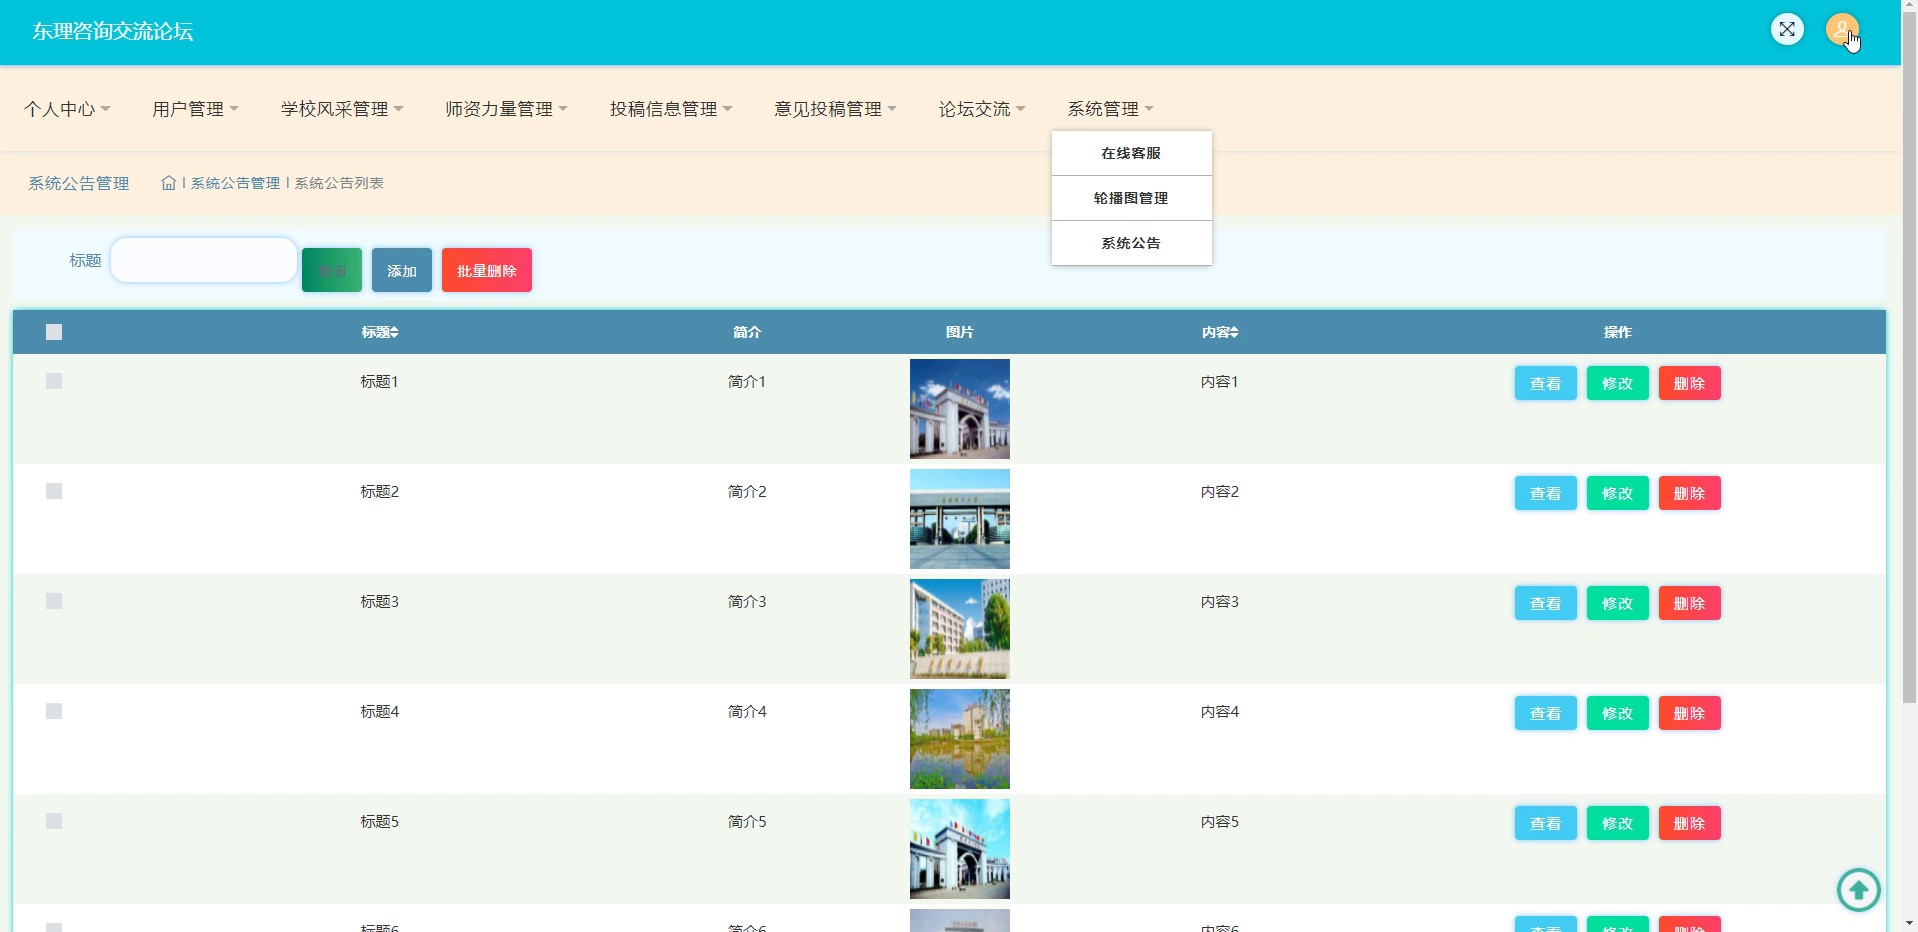1918x932 pixels.
Task: Toggle fullscreen mode icon in header
Action: point(1787,29)
